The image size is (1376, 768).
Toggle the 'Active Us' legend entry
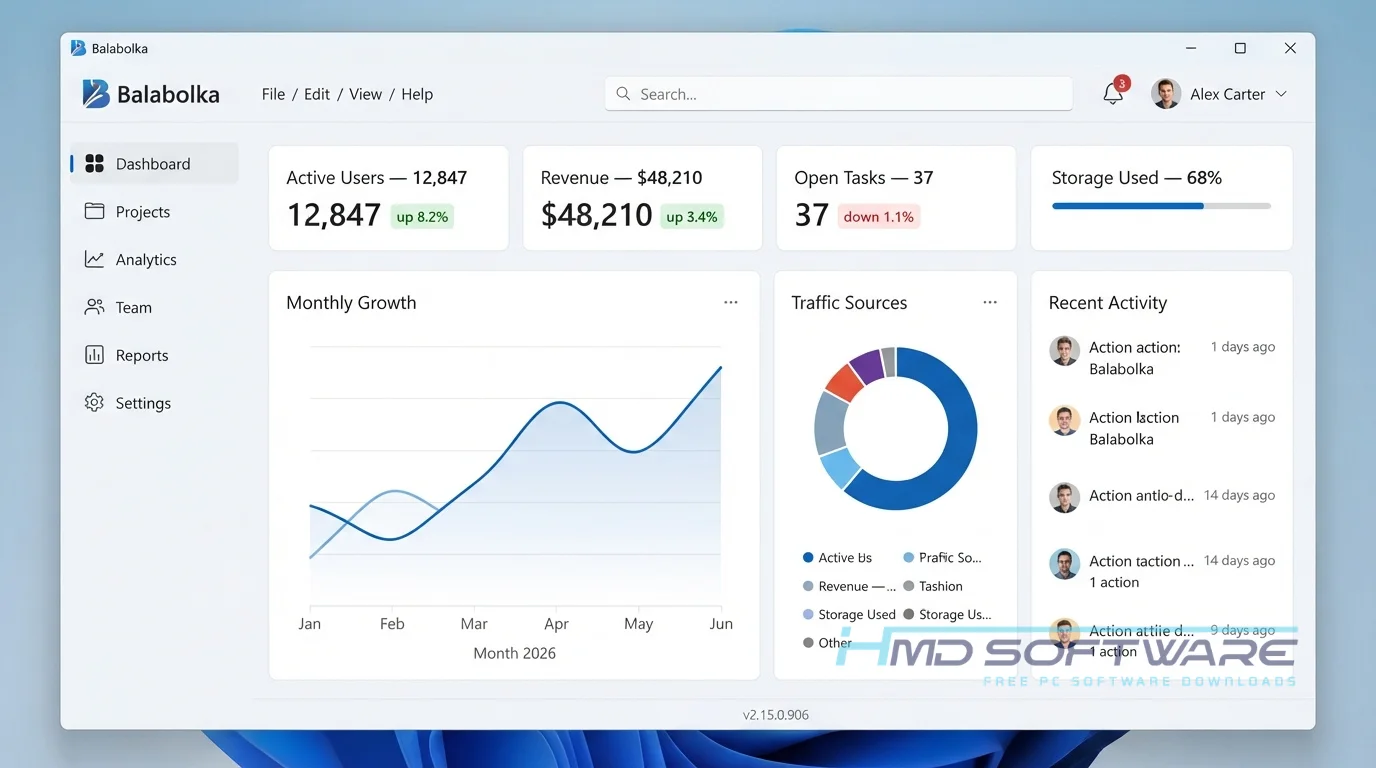(x=837, y=558)
